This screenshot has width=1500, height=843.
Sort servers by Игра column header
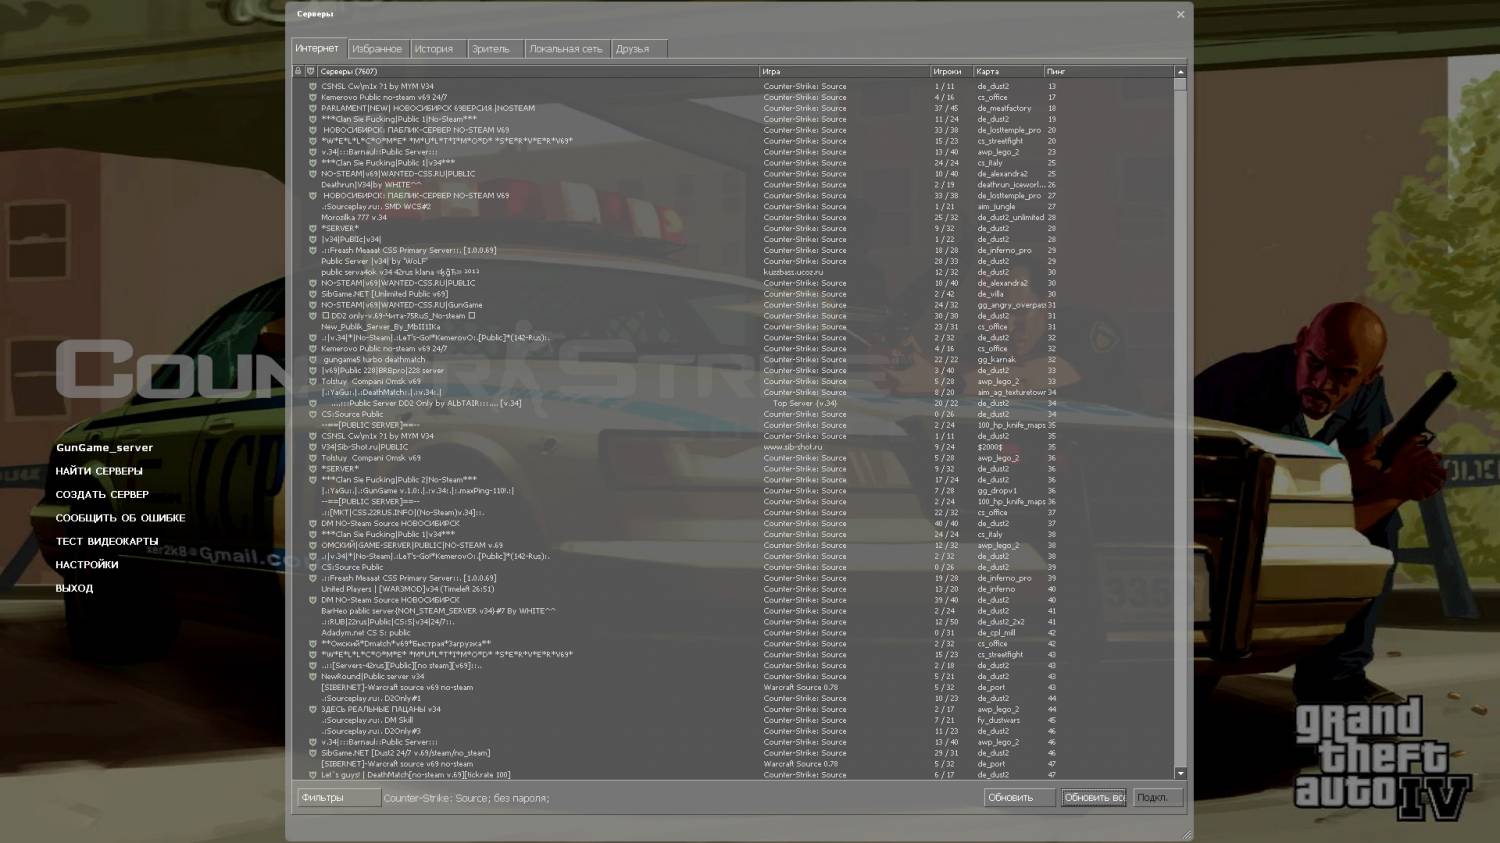(x=845, y=71)
